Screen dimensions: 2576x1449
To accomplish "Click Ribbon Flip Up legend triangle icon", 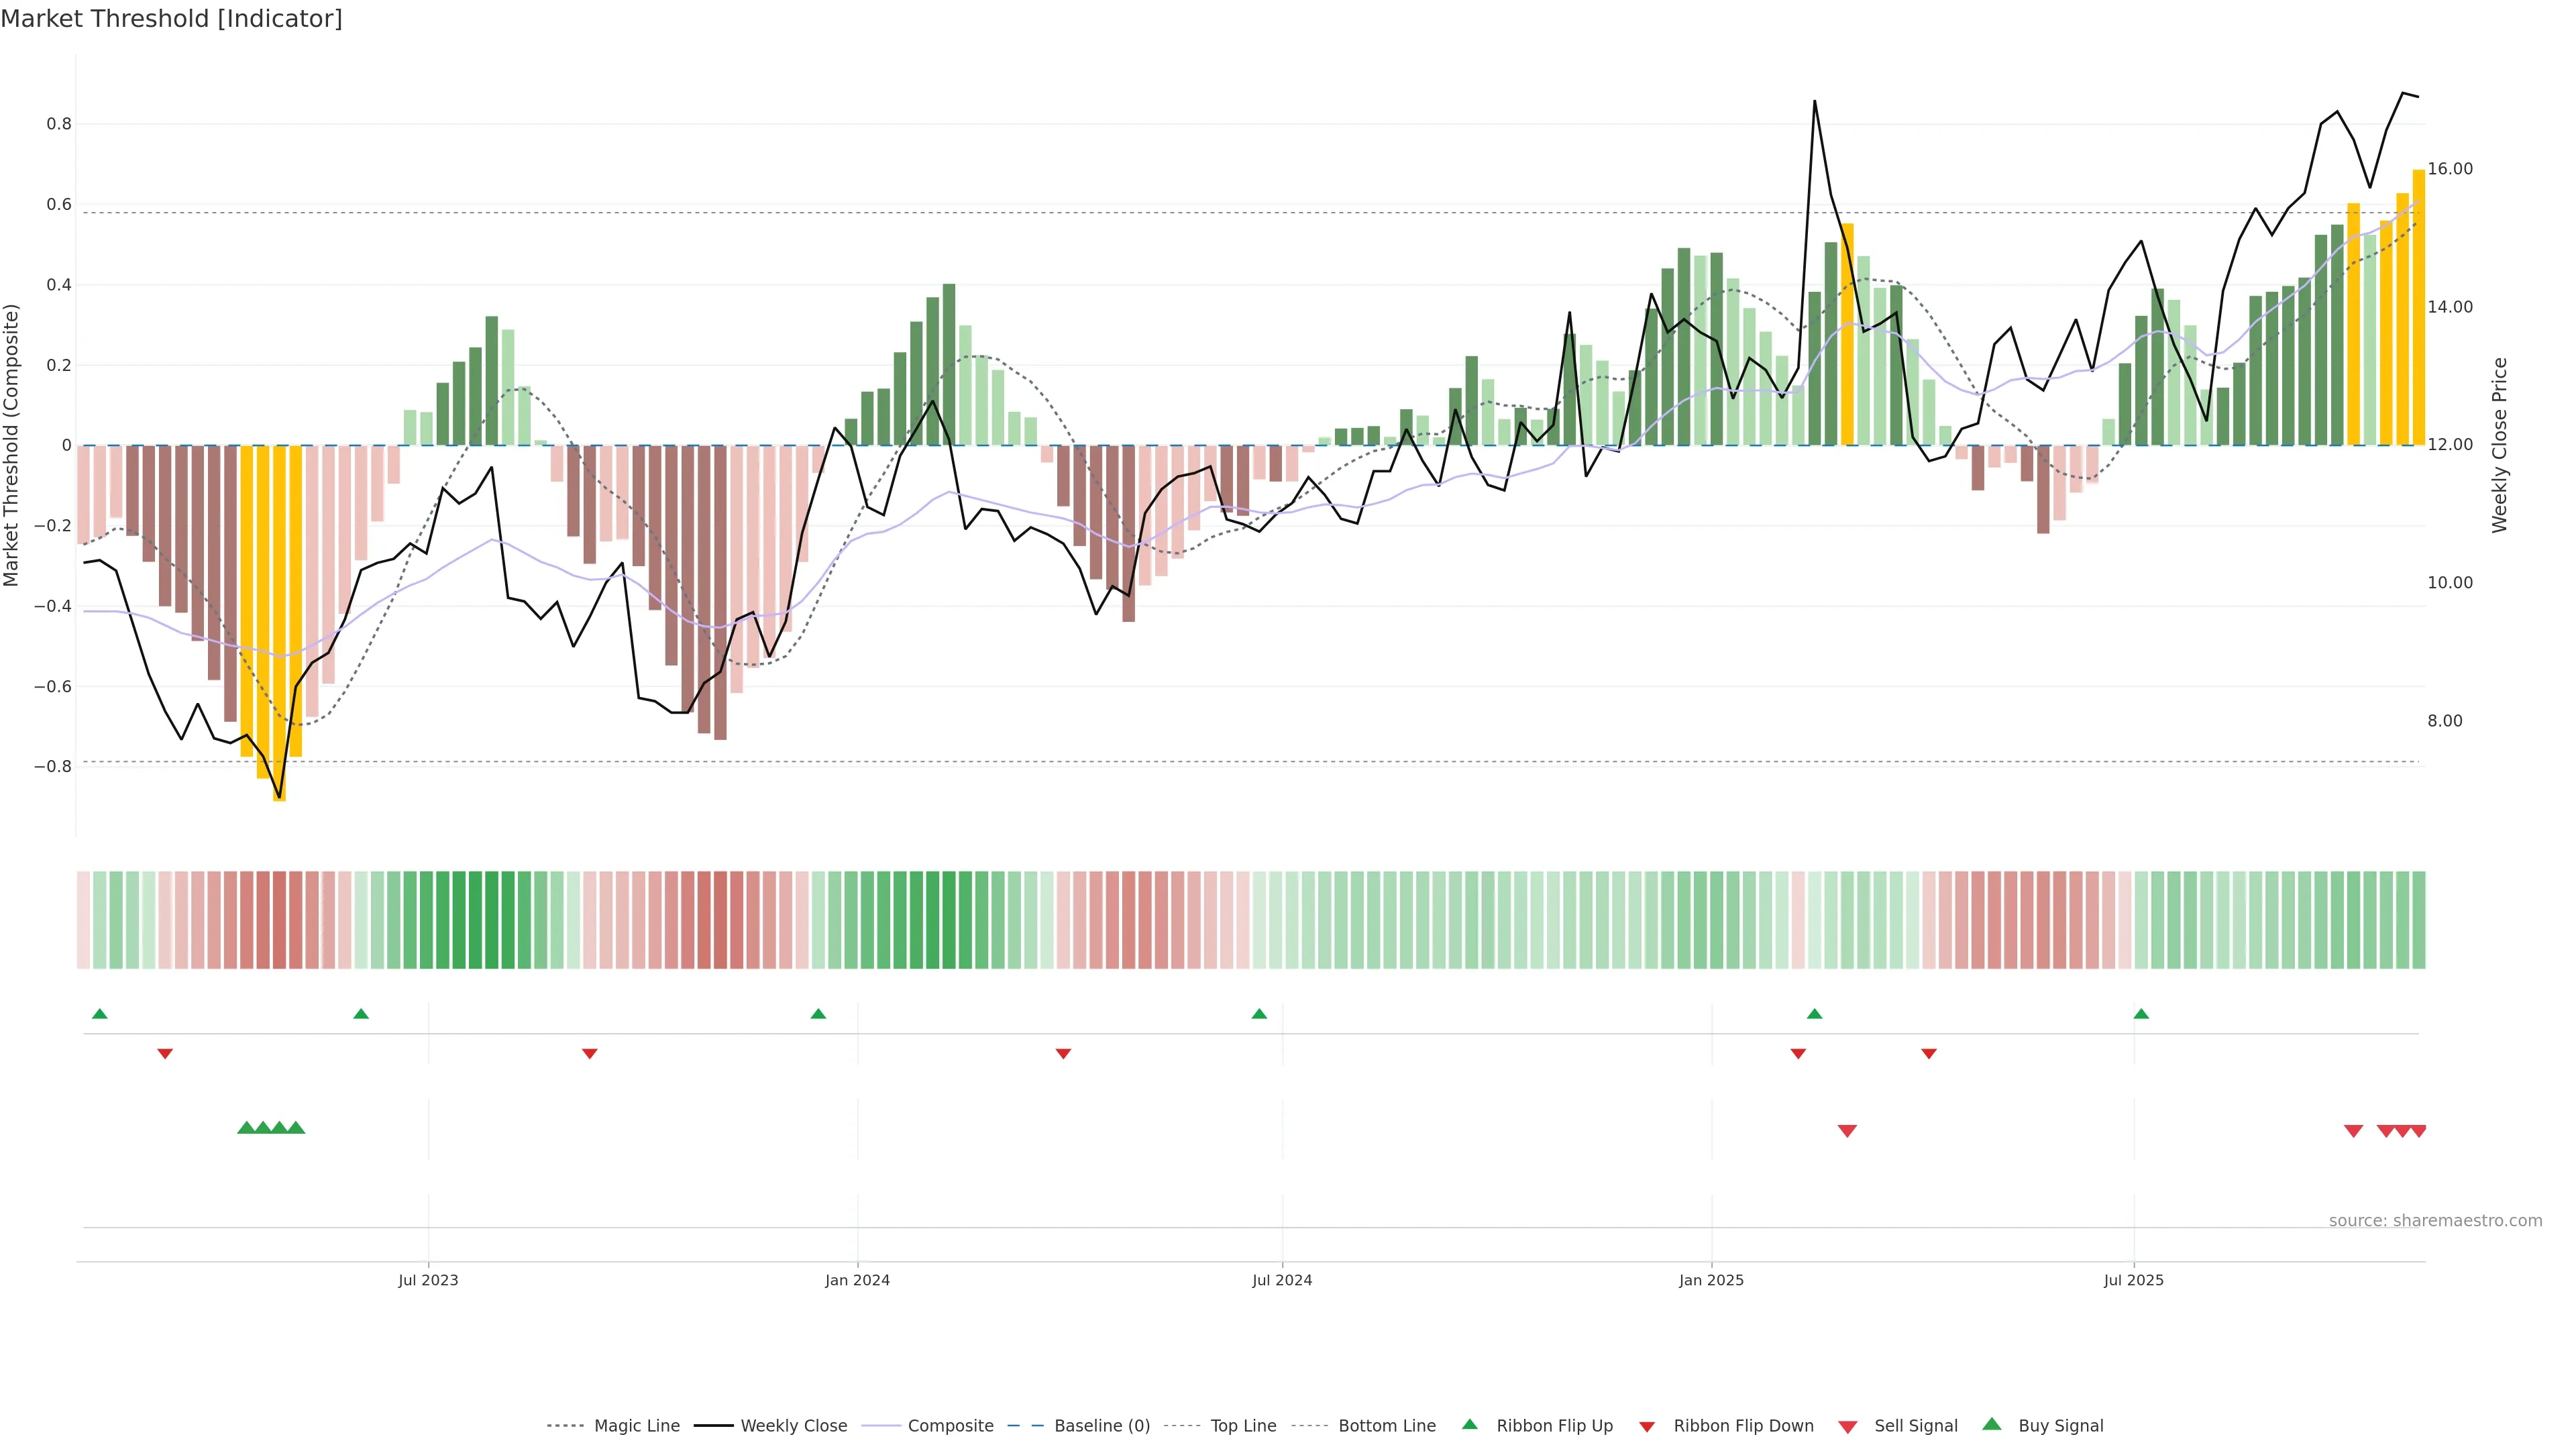I will pyautogui.click(x=1470, y=1424).
